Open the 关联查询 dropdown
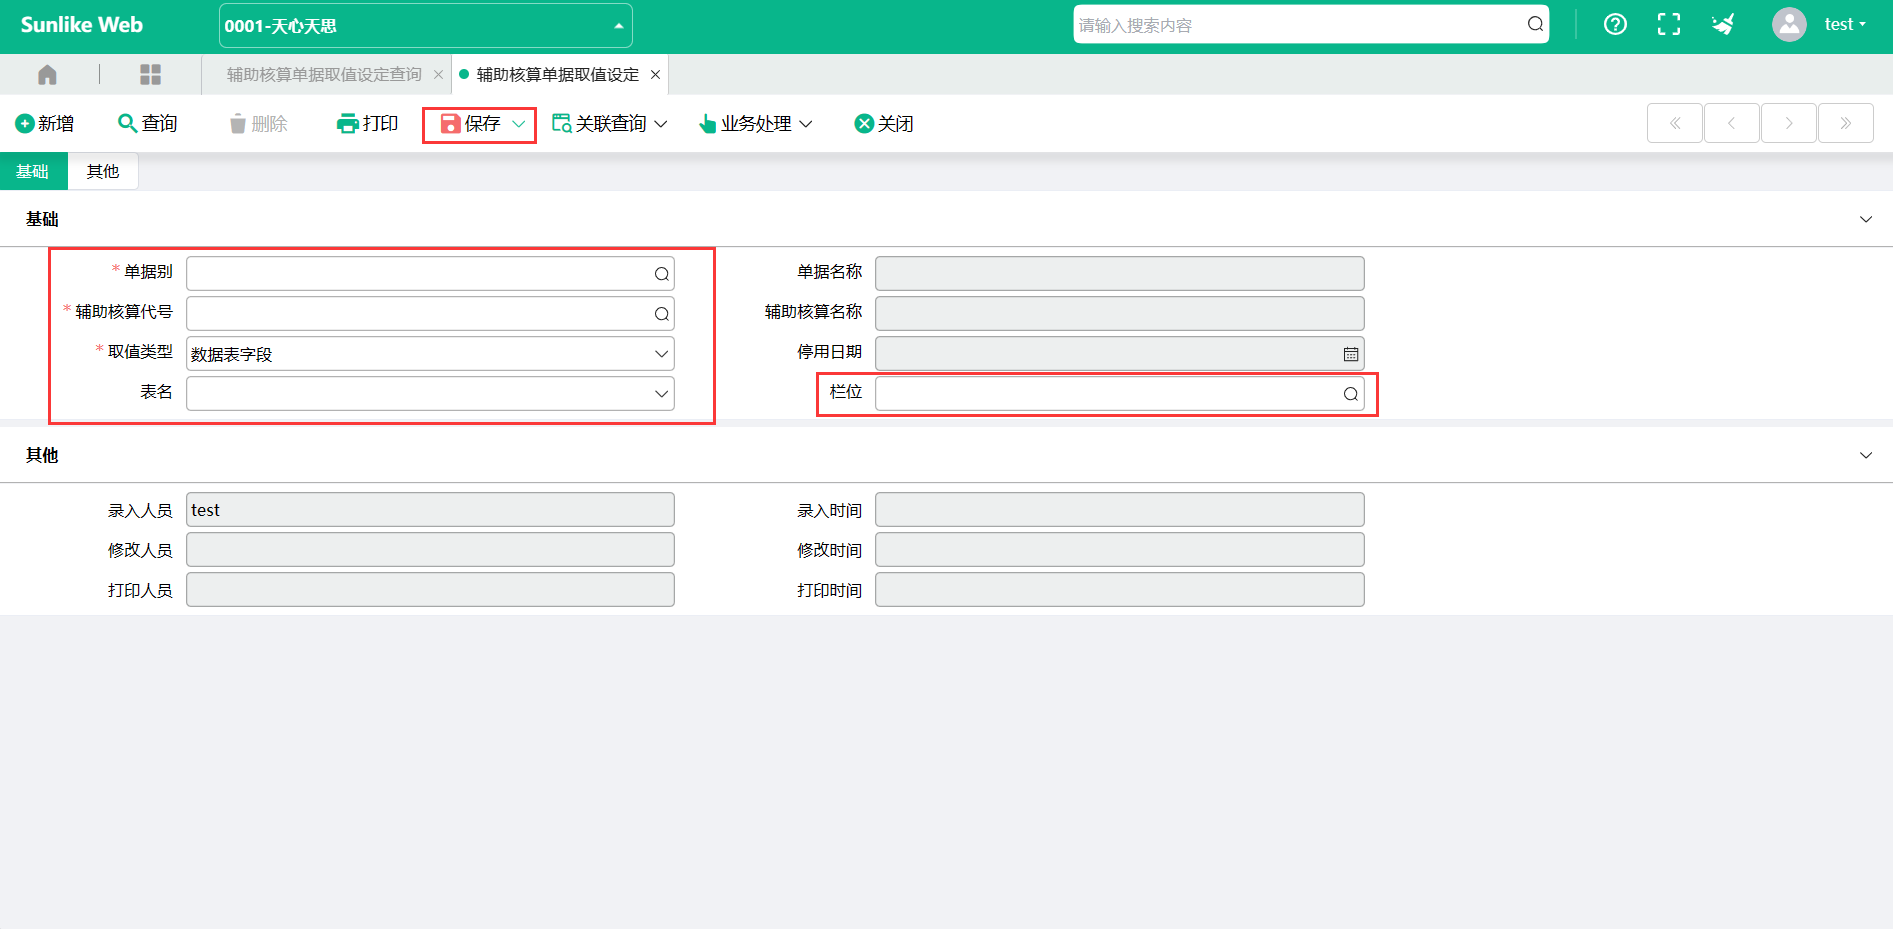The width and height of the screenshot is (1893, 929). 610,123
